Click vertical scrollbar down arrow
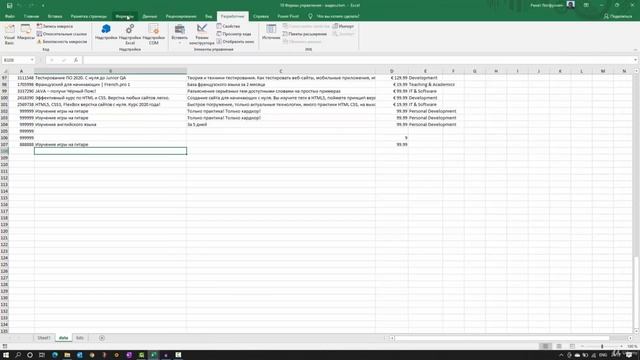 coord(636,331)
